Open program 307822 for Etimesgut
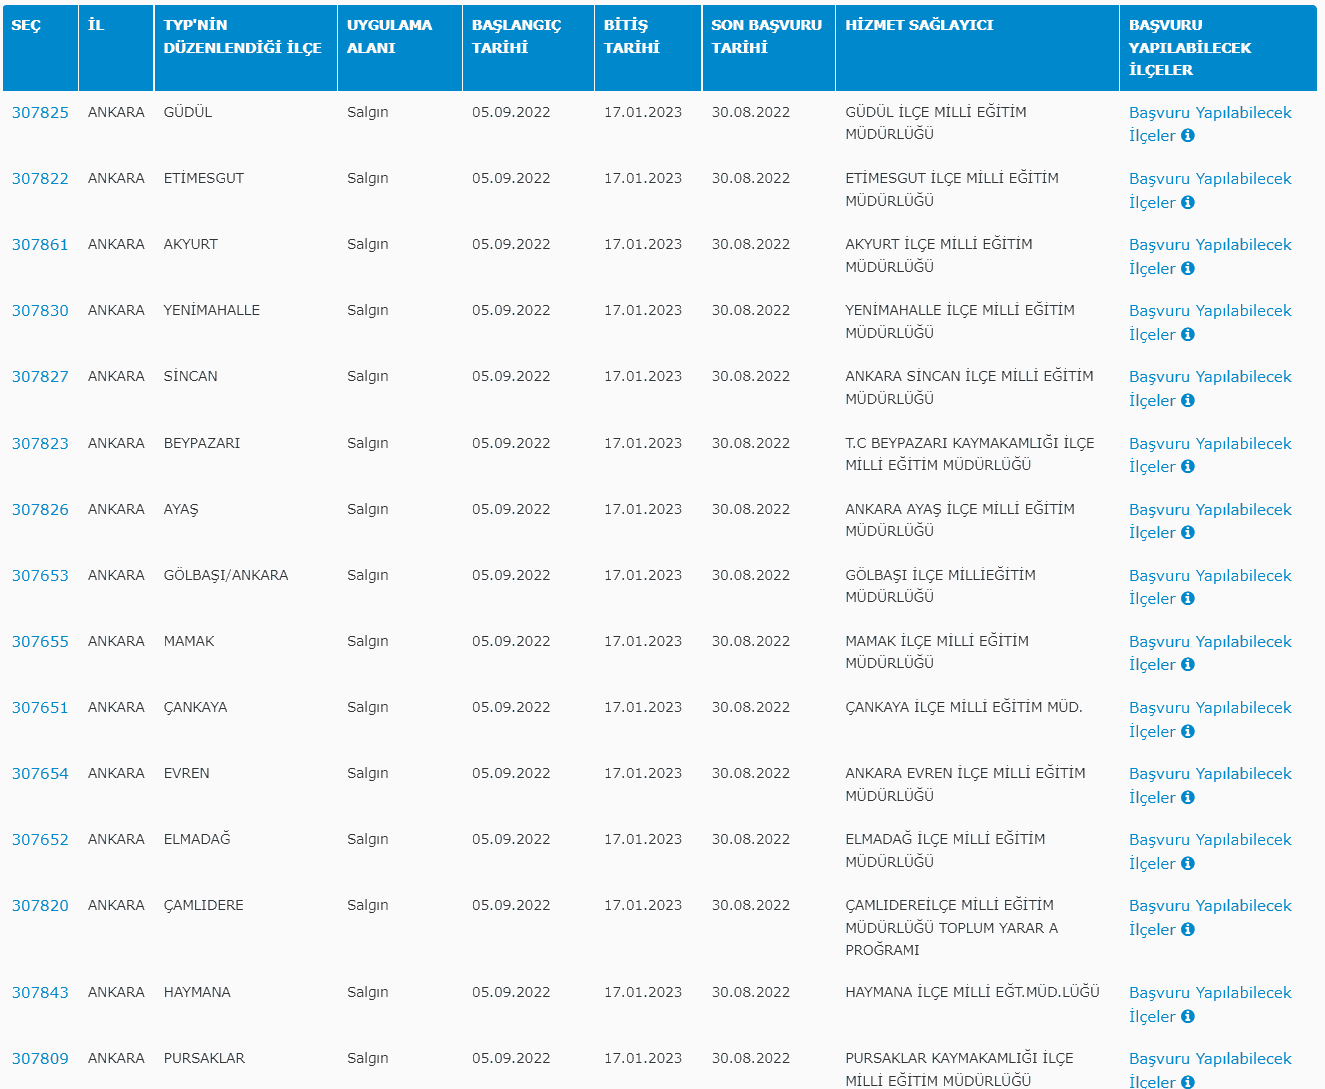 (40, 179)
